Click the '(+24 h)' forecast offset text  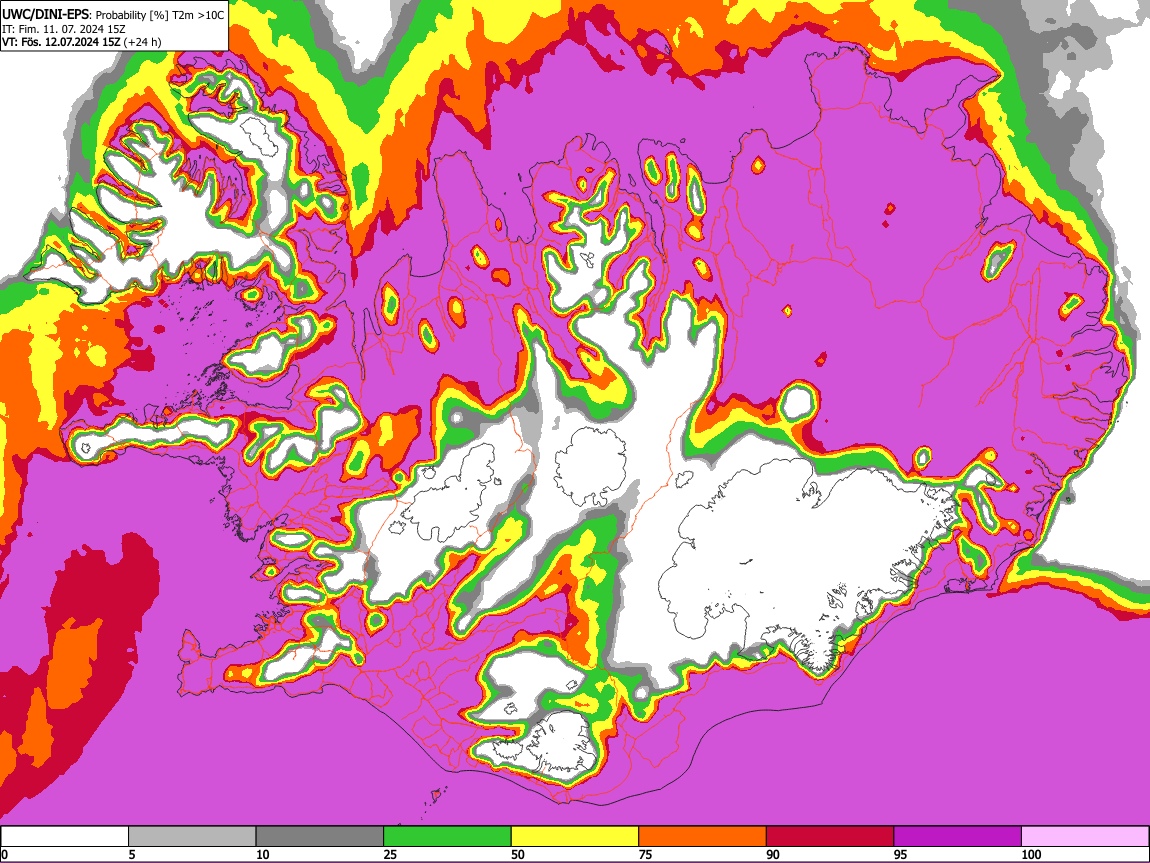click(x=142, y=43)
